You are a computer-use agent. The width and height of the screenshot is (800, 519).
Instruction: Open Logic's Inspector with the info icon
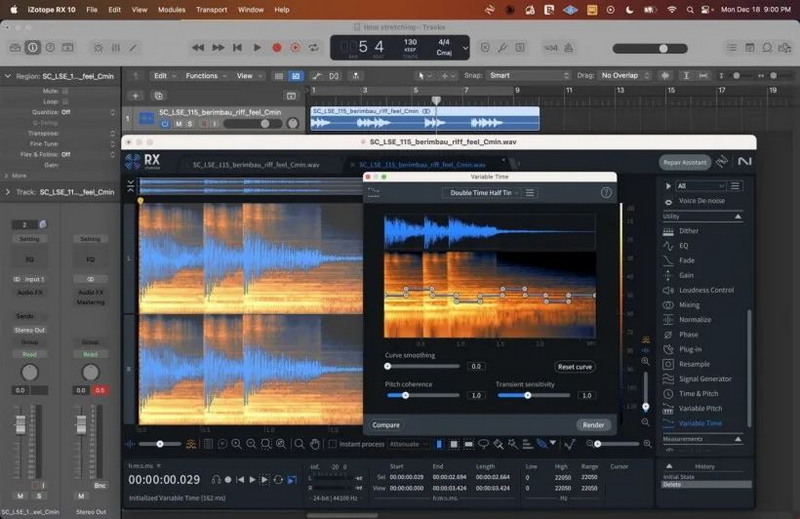[x=33, y=47]
